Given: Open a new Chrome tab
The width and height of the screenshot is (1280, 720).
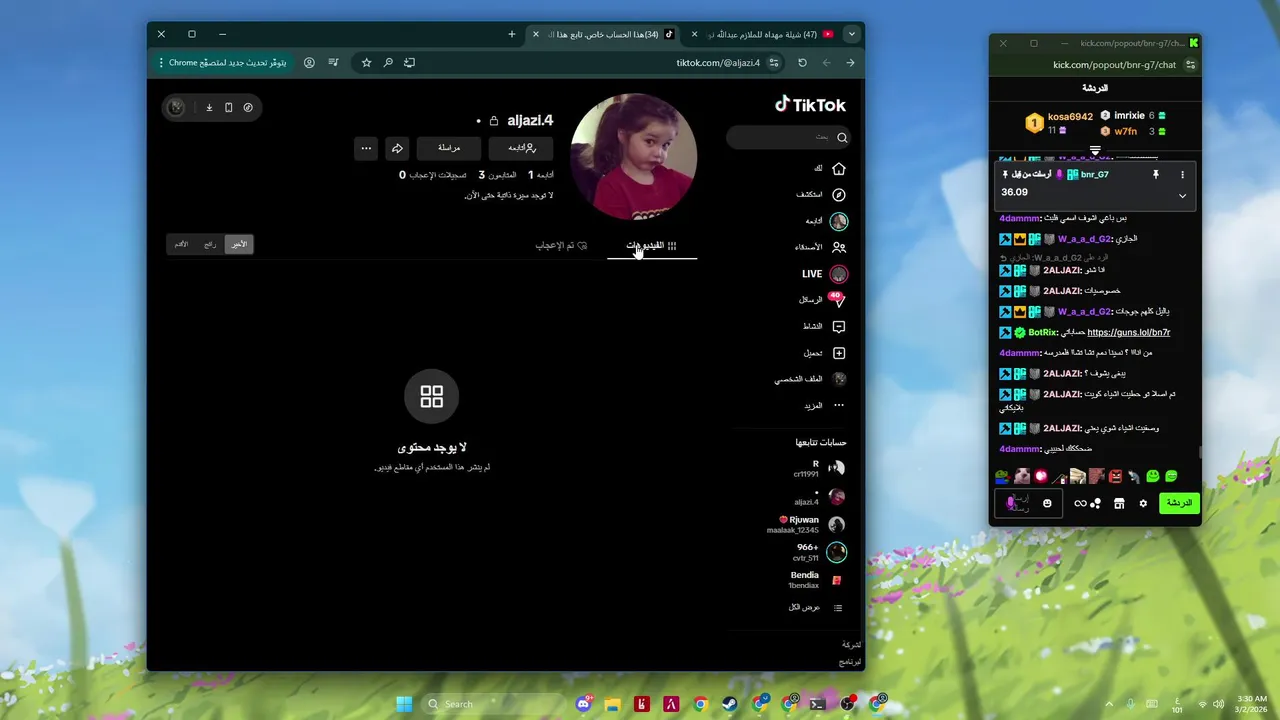Looking at the screenshot, I should click(x=512, y=34).
